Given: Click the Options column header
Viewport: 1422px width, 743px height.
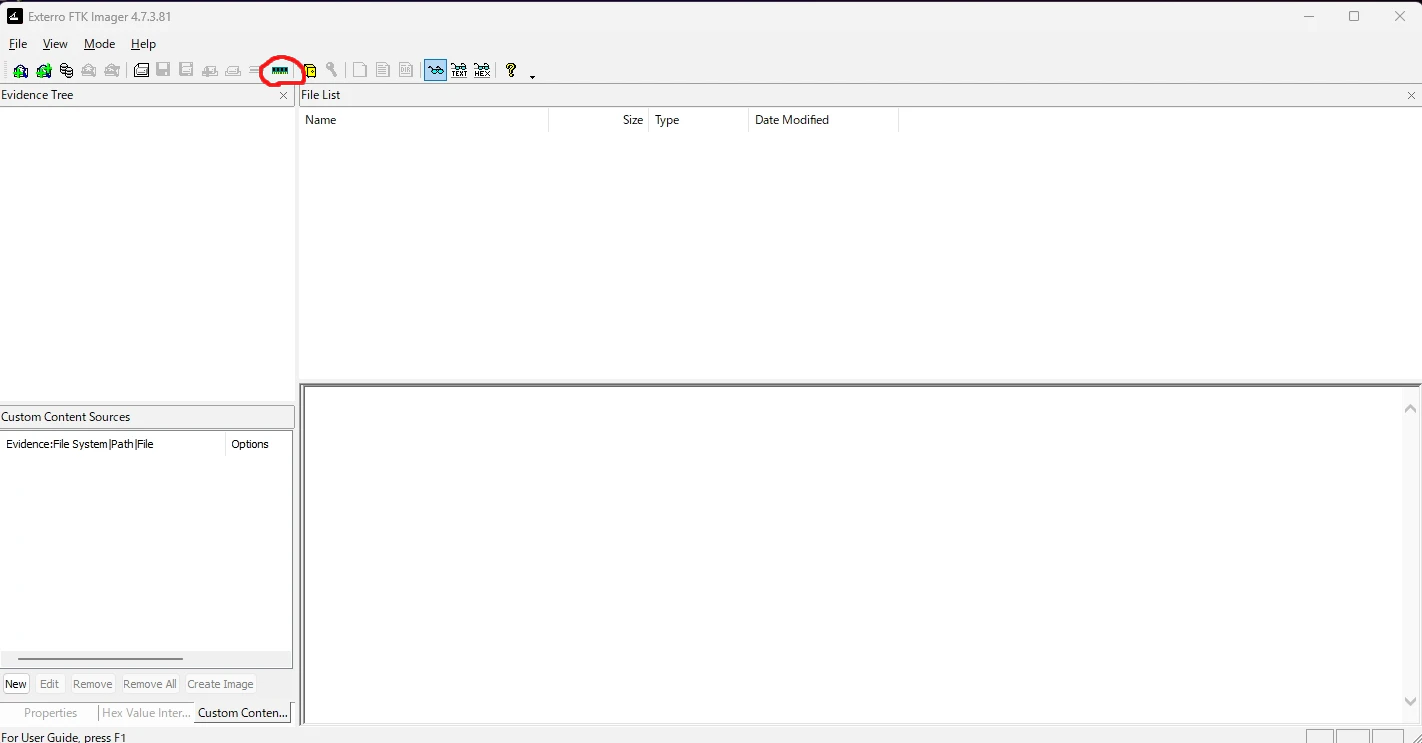Looking at the screenshot, I should [x=258, y=444].
